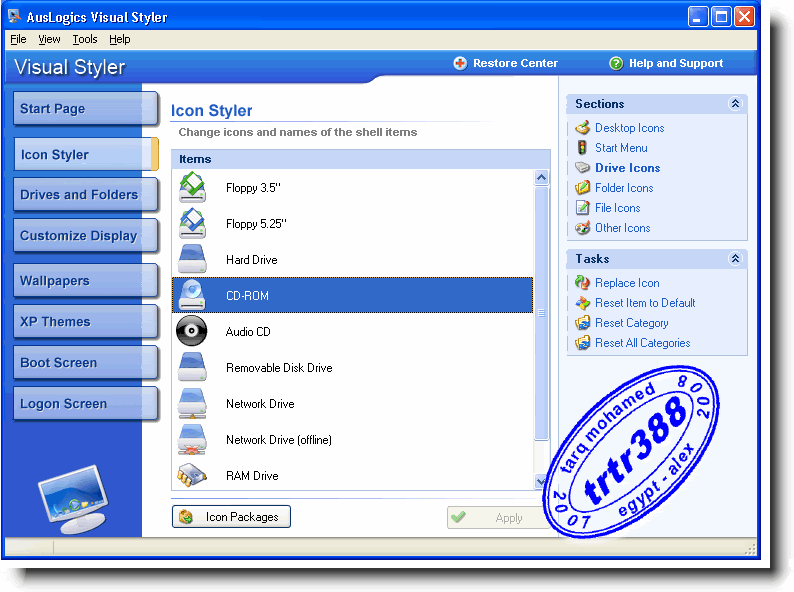
Task: Open the Boot Screen section
Action: coord(85,363)
